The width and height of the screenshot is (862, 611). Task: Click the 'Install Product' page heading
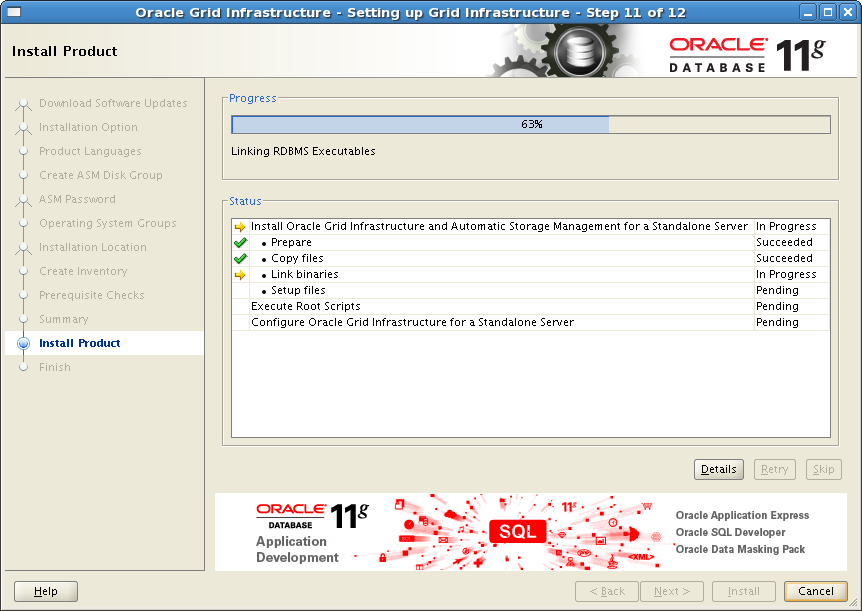pos(64,51)
